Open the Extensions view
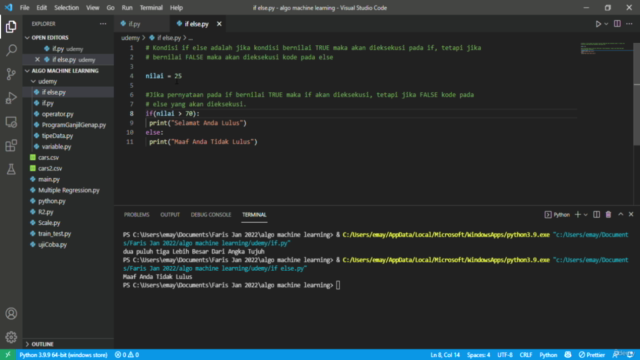 (11, 145)
